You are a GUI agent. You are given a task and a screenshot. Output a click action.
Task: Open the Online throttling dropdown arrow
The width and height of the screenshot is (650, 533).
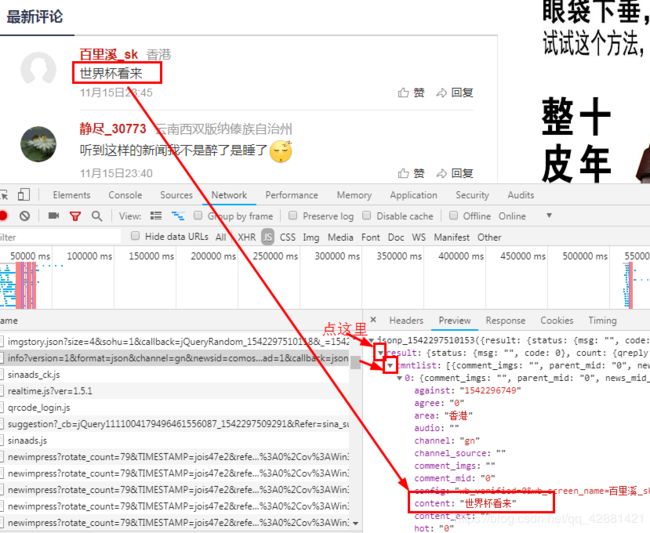[549, 216]
